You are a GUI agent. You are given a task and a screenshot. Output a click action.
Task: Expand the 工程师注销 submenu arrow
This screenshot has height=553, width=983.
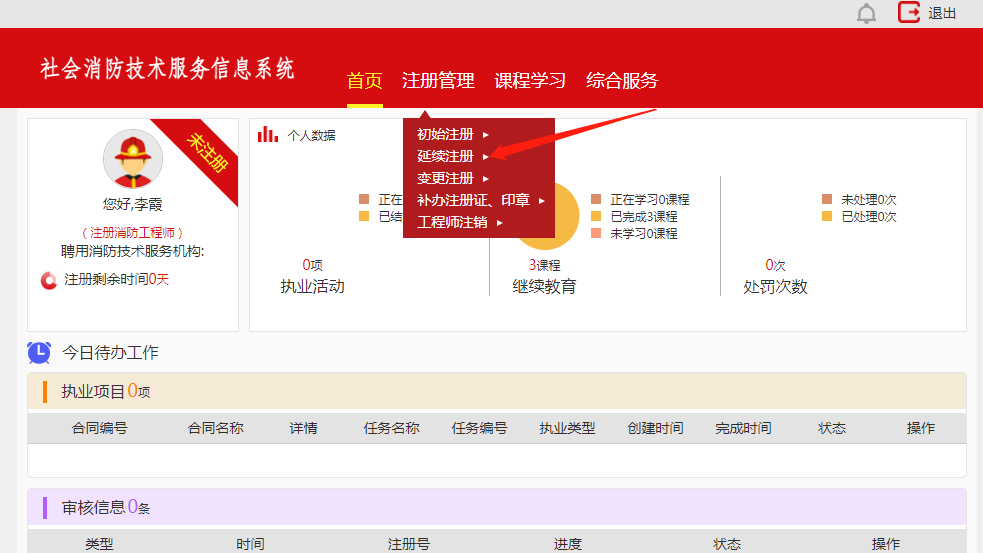coord(500,223)
